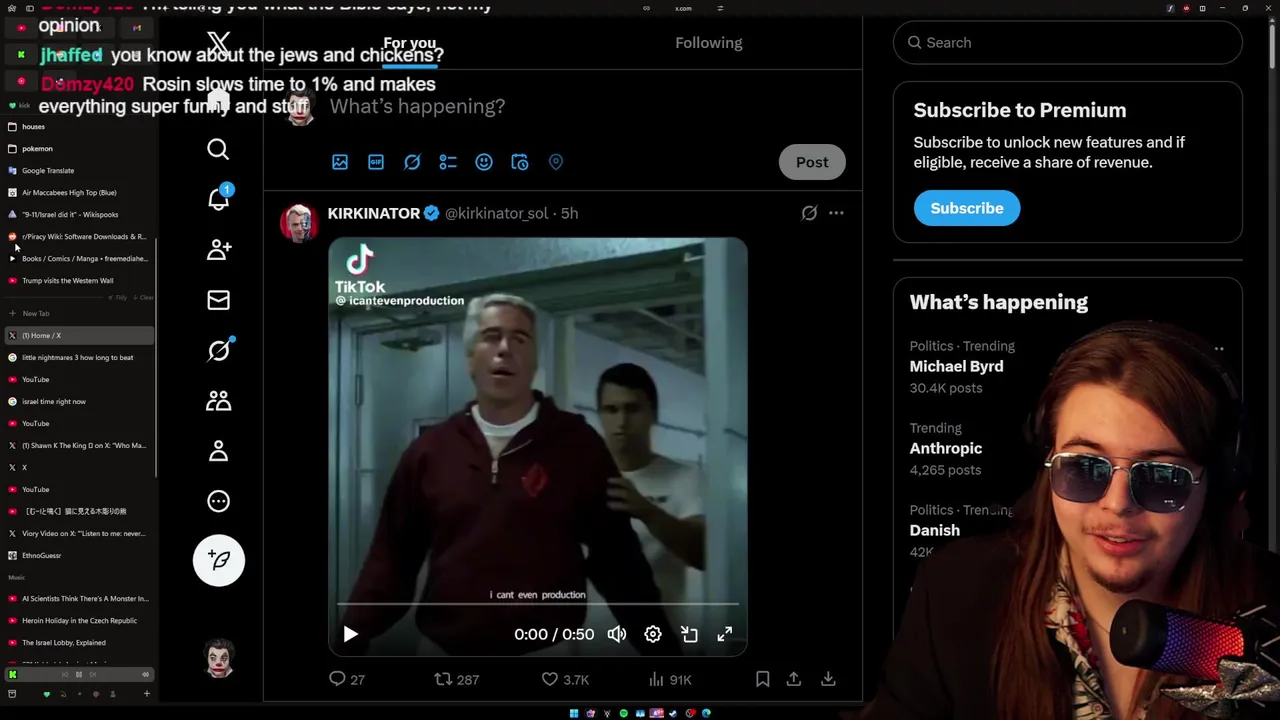Select Heroin Holiday in Czech Republic tab
Screen dimensions: 1280x720
pos(79,620)
